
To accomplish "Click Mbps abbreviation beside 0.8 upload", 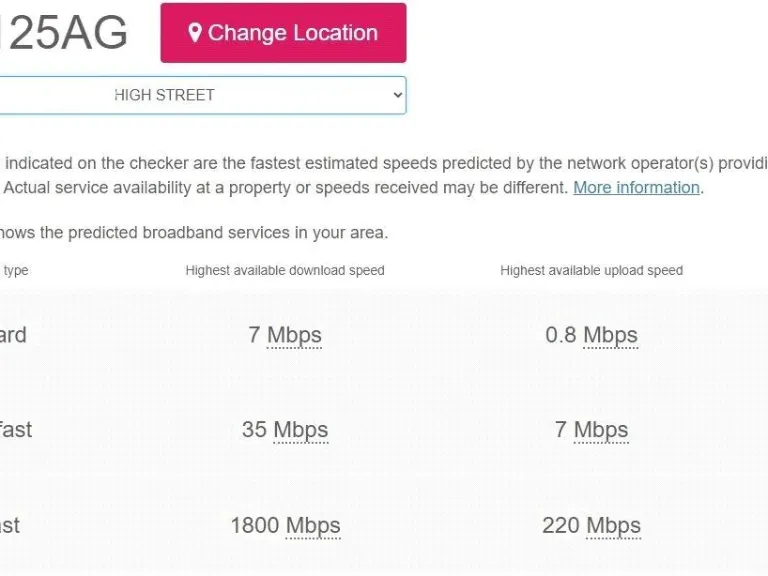I will pyautogui.click(x=610, y=335).
